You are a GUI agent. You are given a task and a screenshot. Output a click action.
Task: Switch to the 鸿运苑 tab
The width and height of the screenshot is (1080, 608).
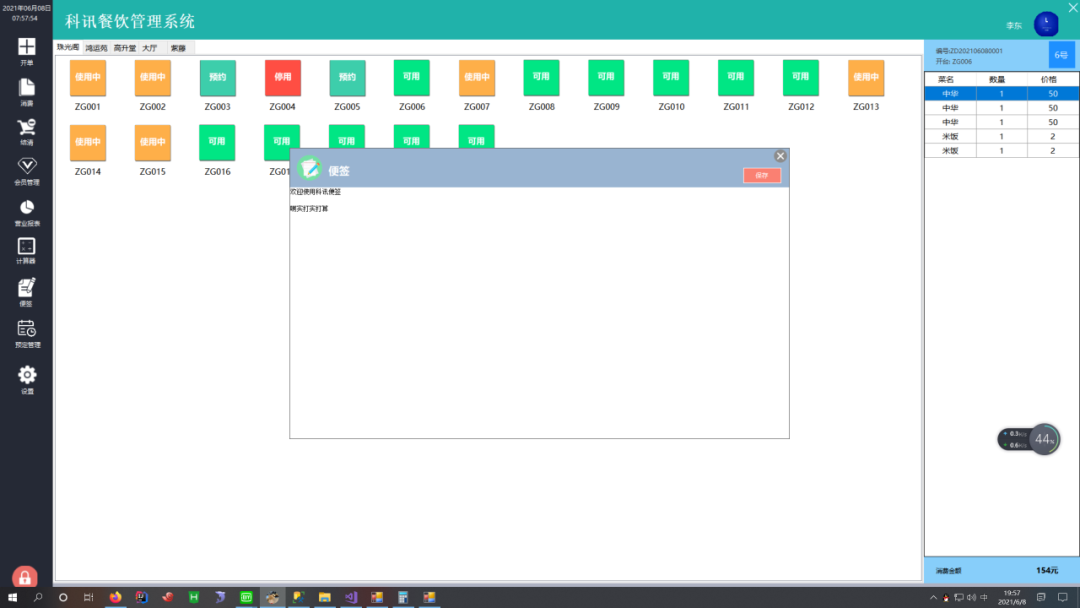pyautogui.click(x=96, y=48)
